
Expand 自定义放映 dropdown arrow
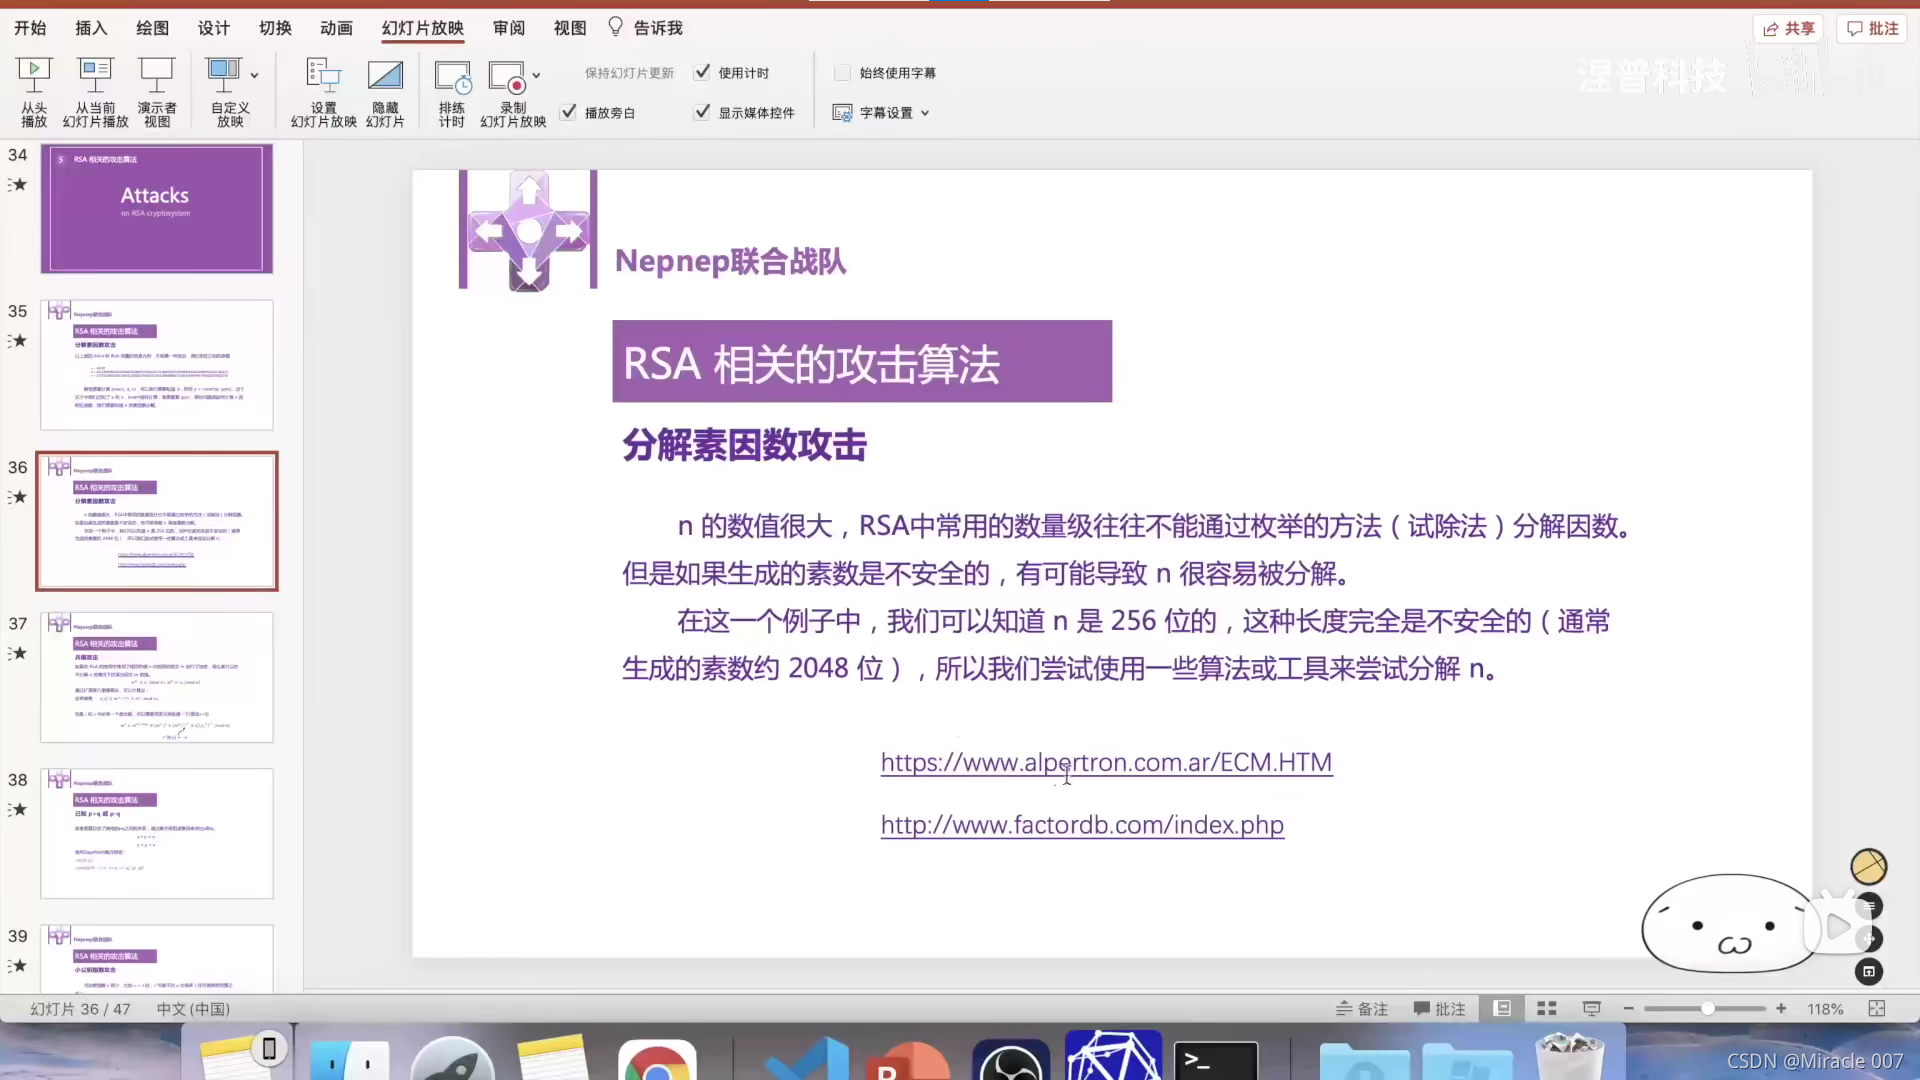click(x=254, y=75)
